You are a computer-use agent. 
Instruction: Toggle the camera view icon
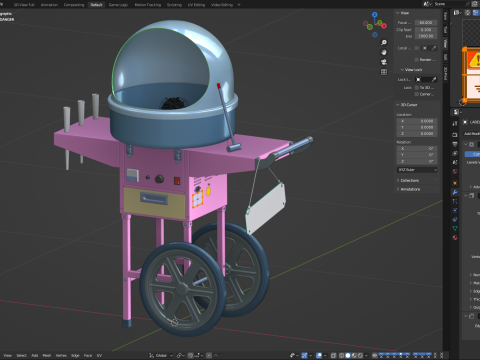384,62
